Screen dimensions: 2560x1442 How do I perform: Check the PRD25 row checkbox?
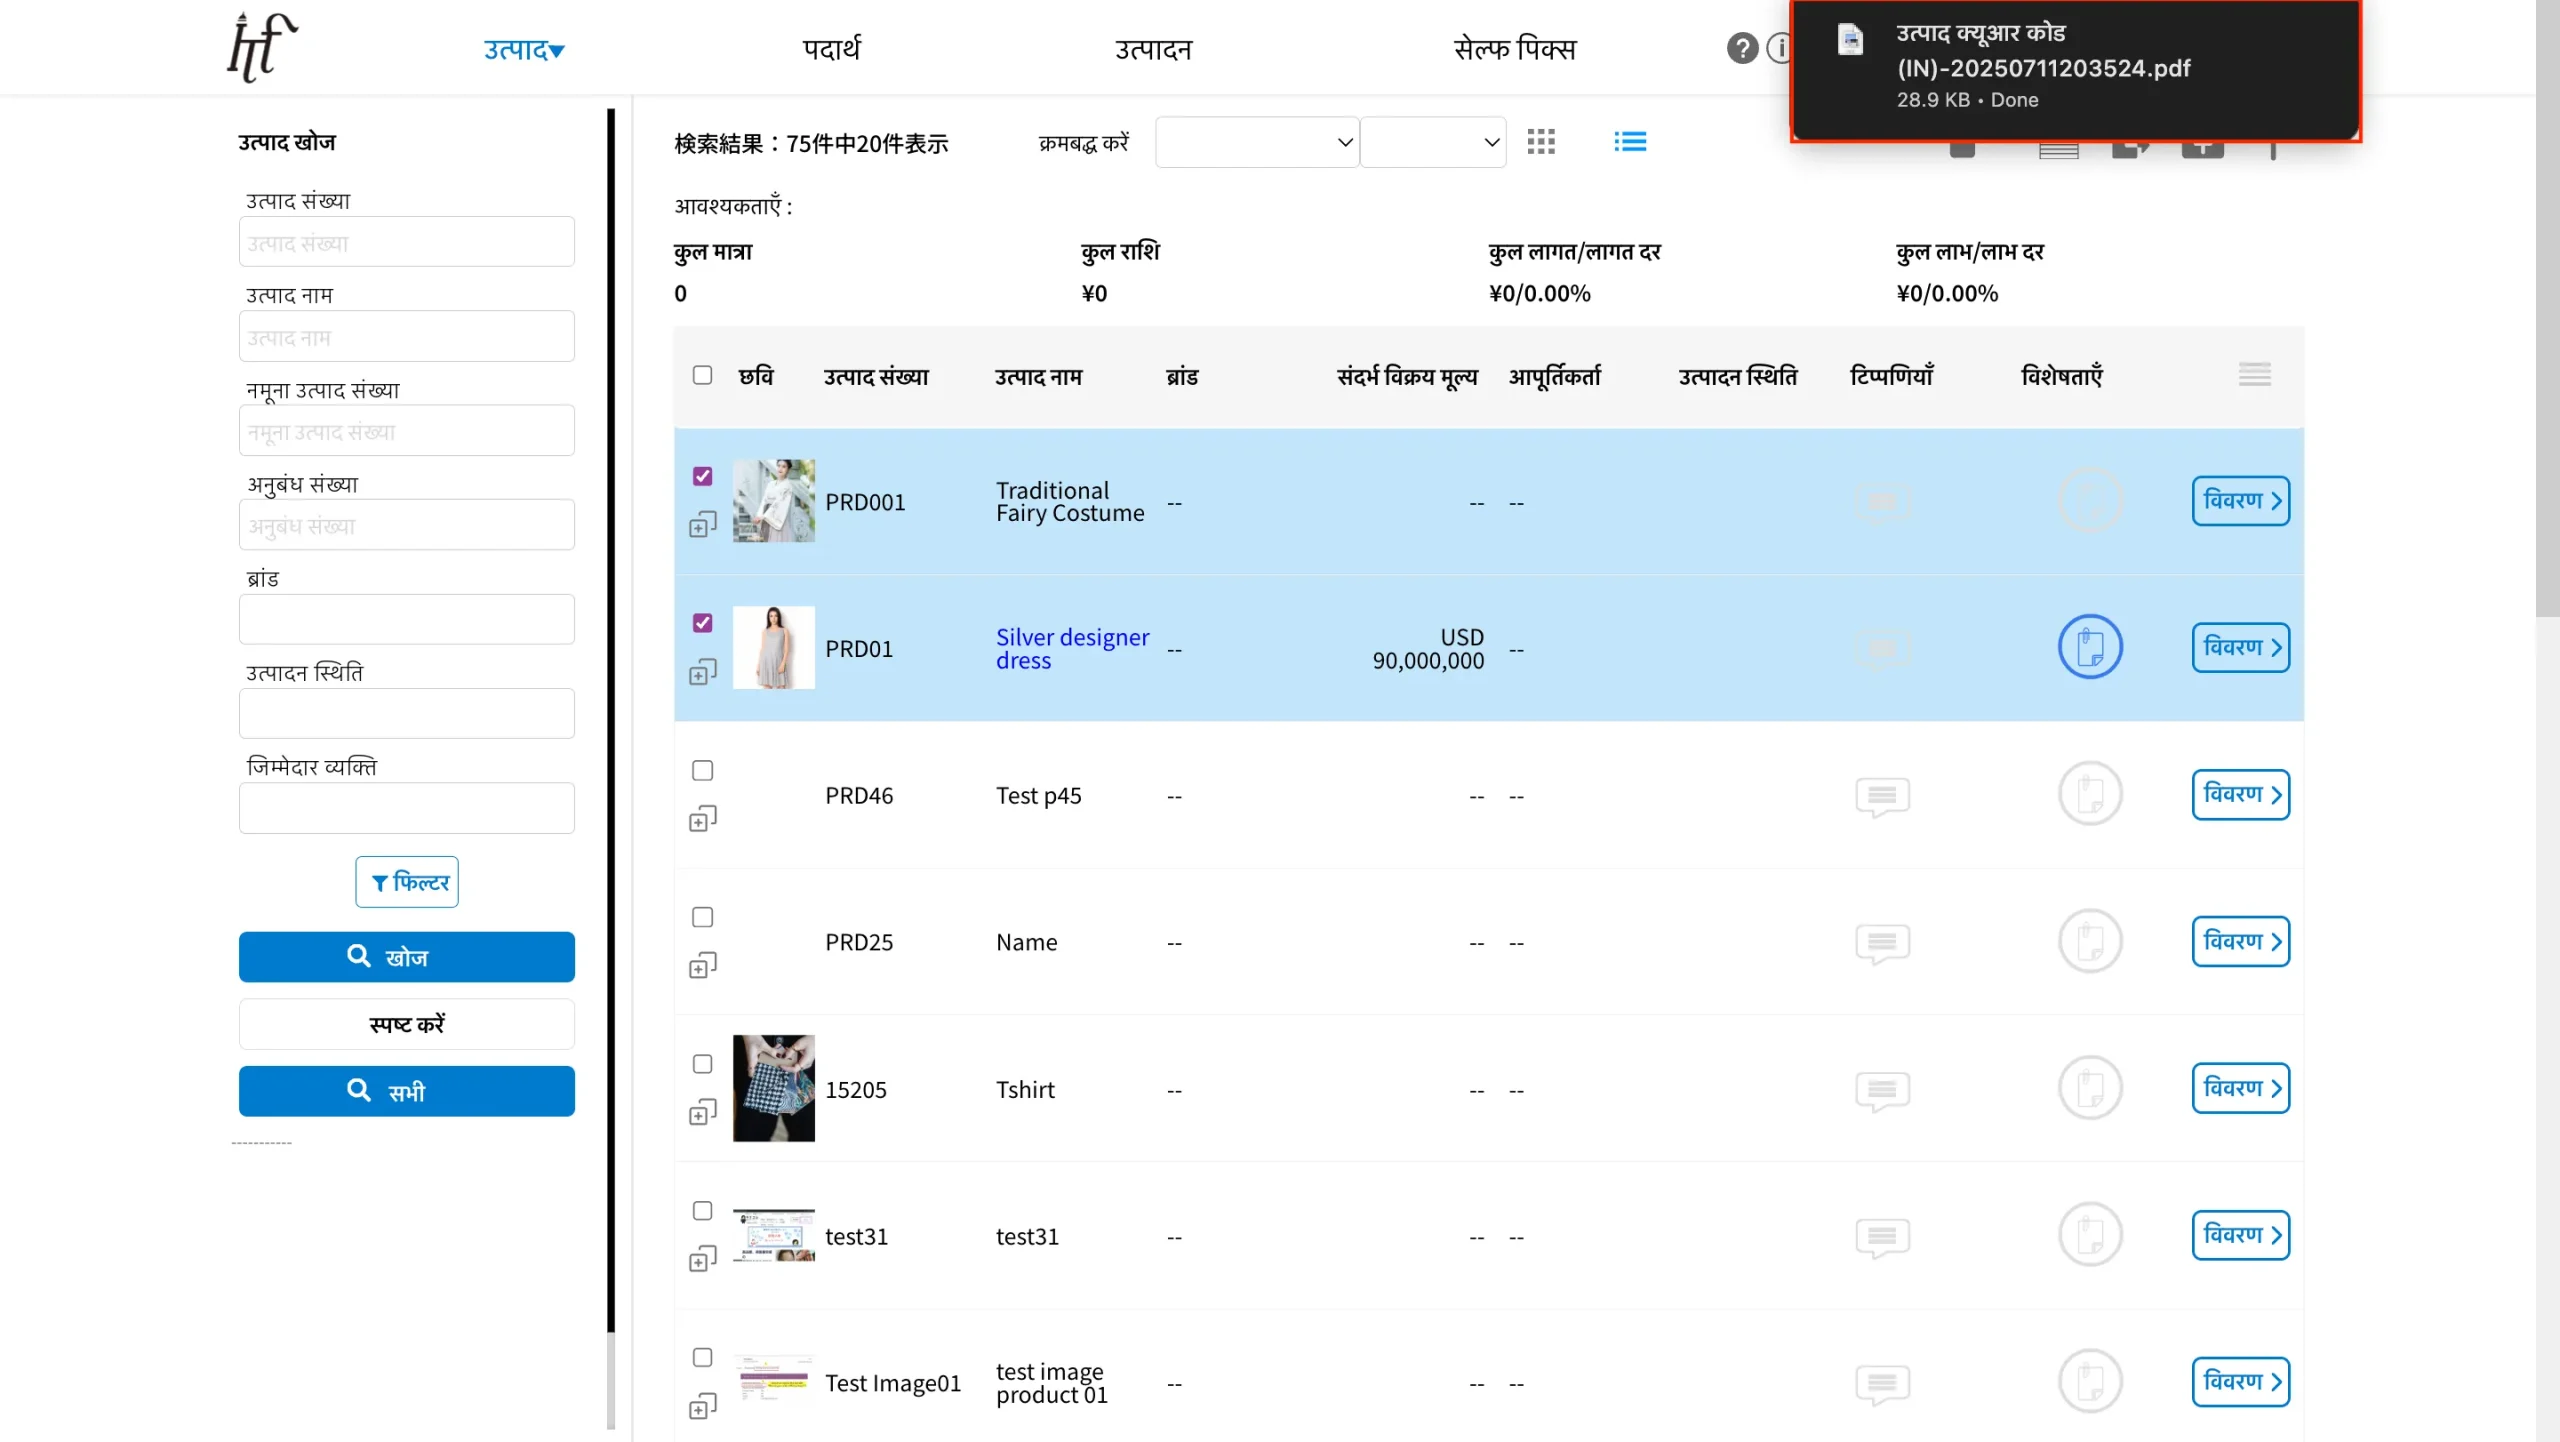click(x=702, y=917)
